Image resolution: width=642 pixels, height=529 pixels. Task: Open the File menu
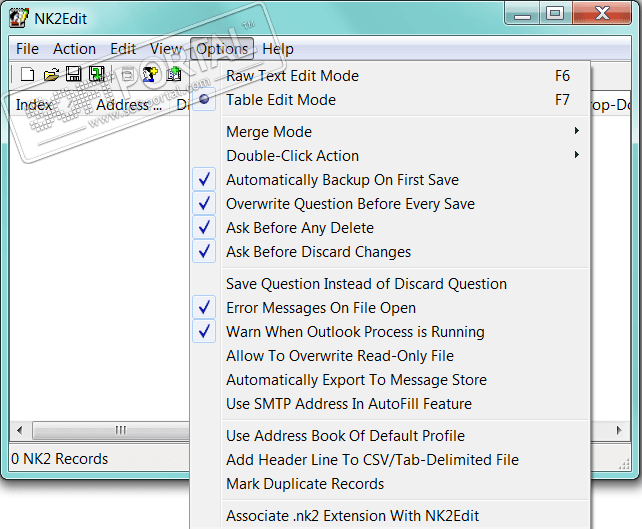pyautogui.click(x=27, y=49)
